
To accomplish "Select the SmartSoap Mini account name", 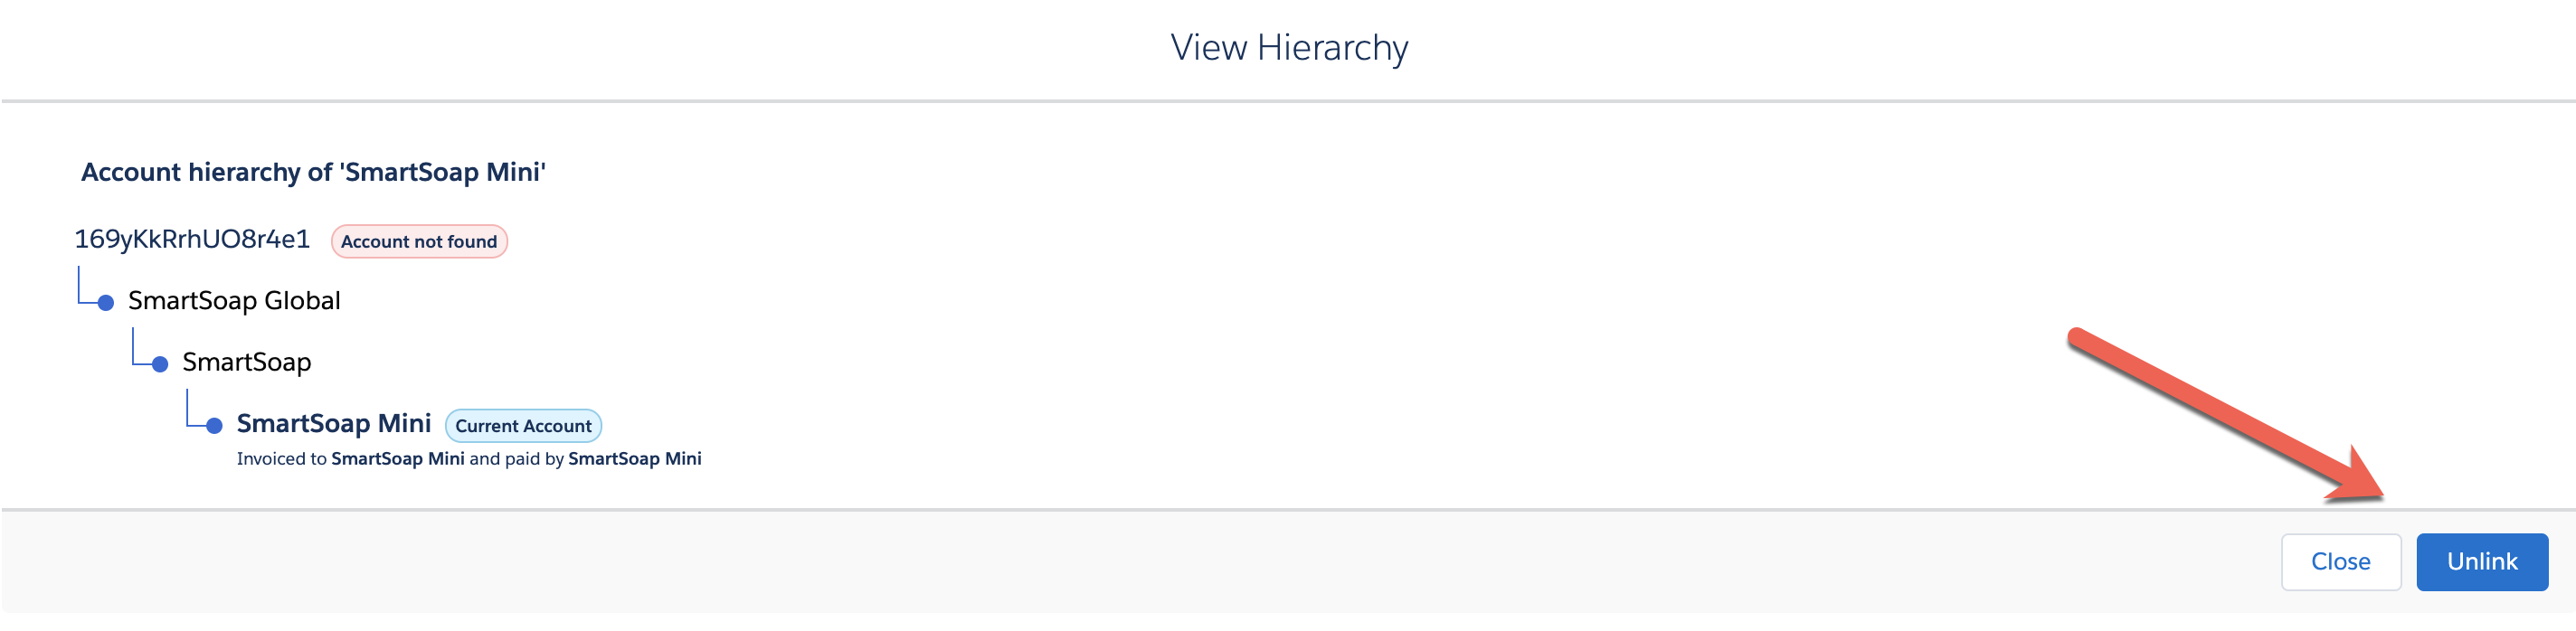I will (x=333, y=424).
